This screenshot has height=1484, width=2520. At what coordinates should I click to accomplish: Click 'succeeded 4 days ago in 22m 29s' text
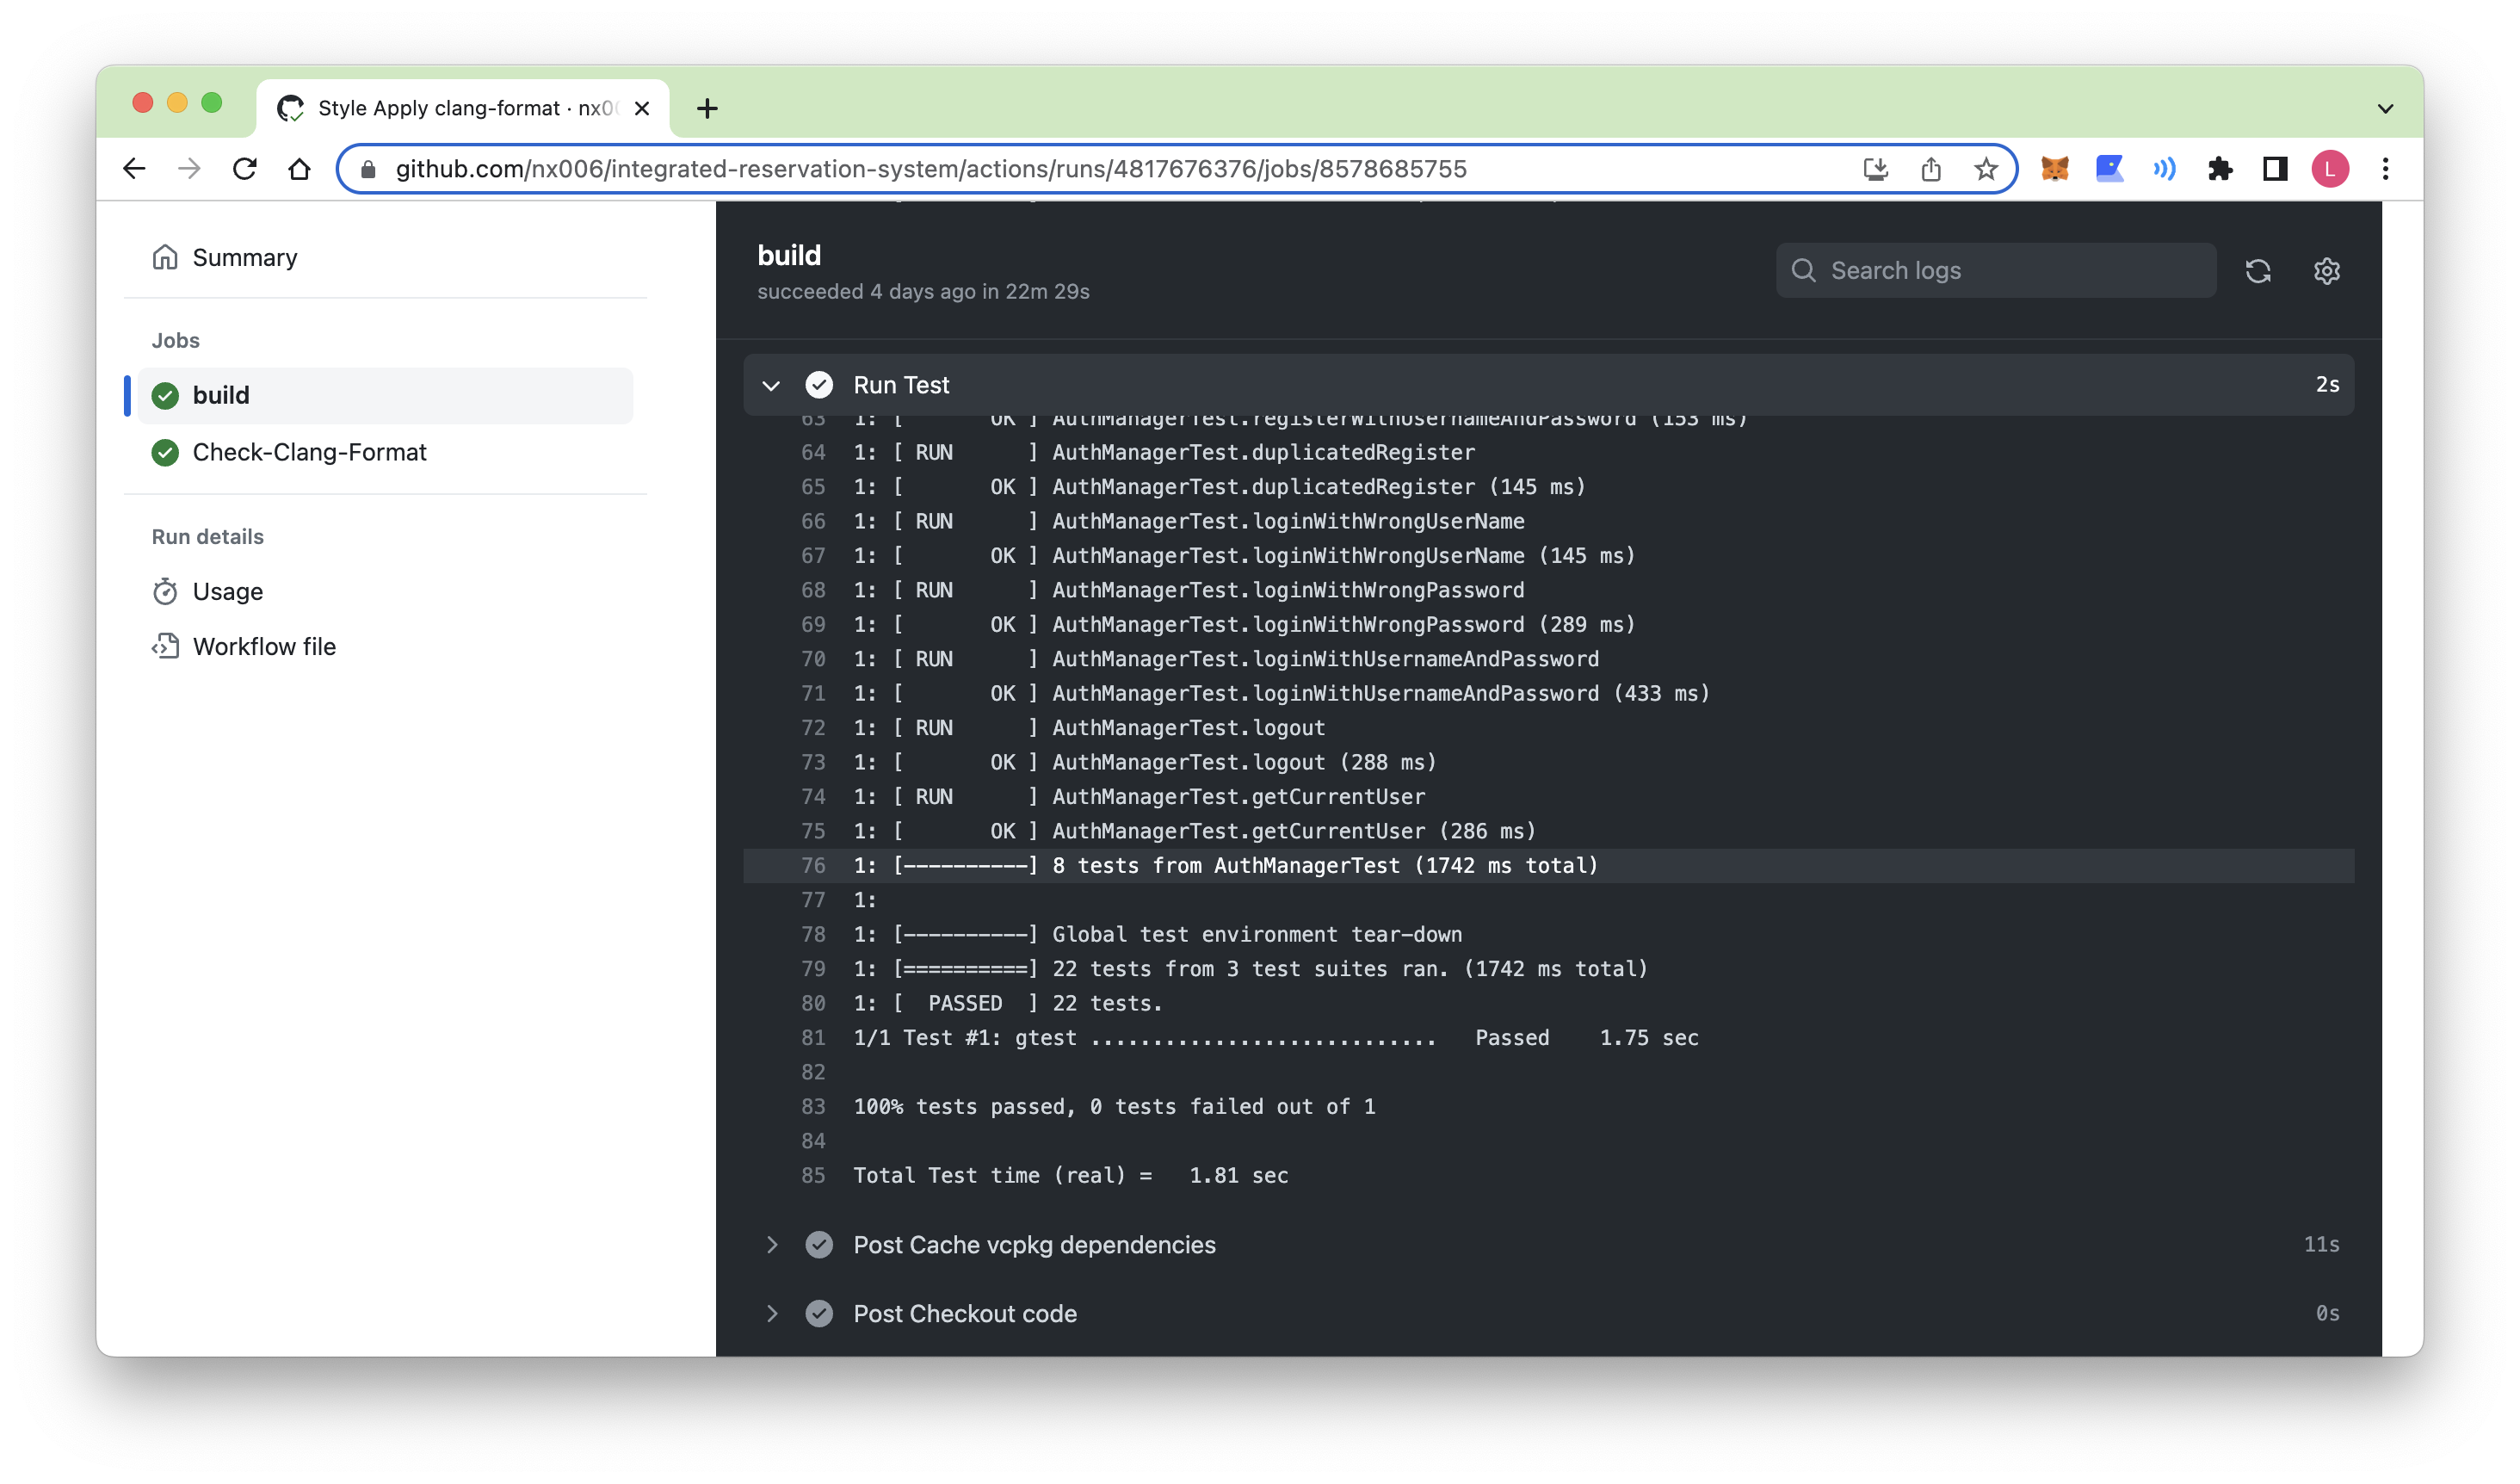(x=923, y=292)
